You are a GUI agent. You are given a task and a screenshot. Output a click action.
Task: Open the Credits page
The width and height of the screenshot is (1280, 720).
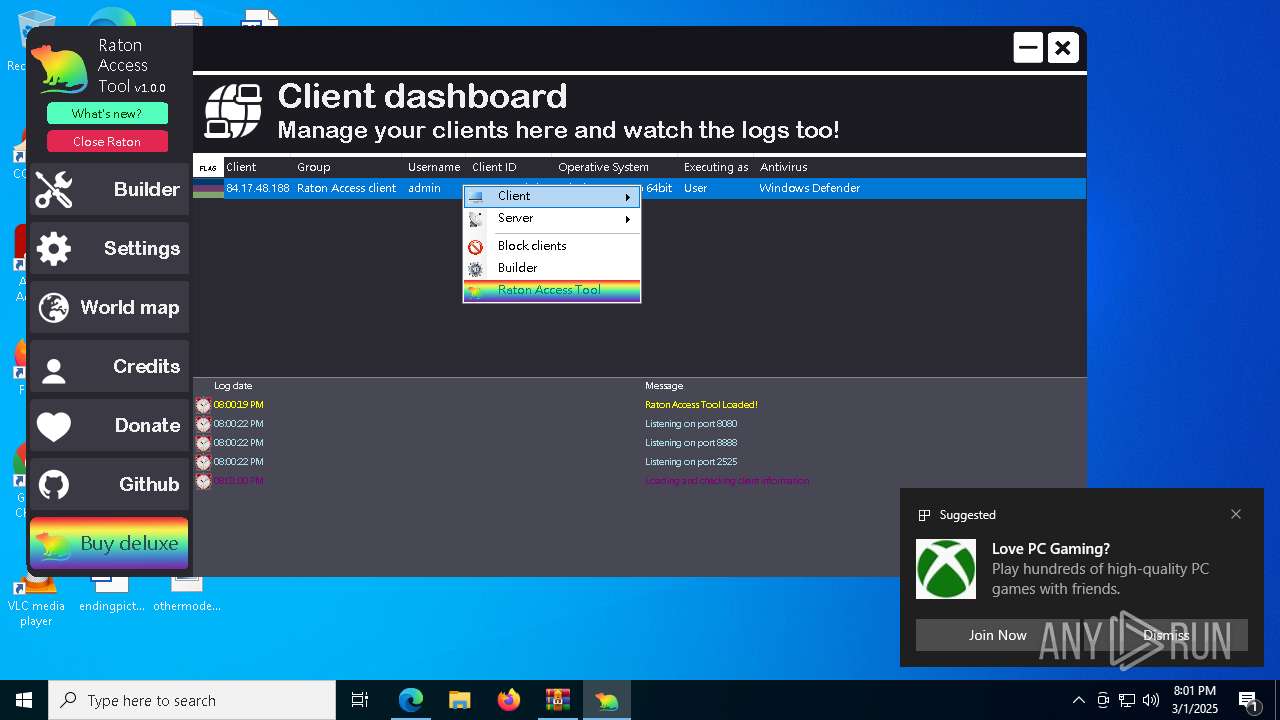(109, 366)
